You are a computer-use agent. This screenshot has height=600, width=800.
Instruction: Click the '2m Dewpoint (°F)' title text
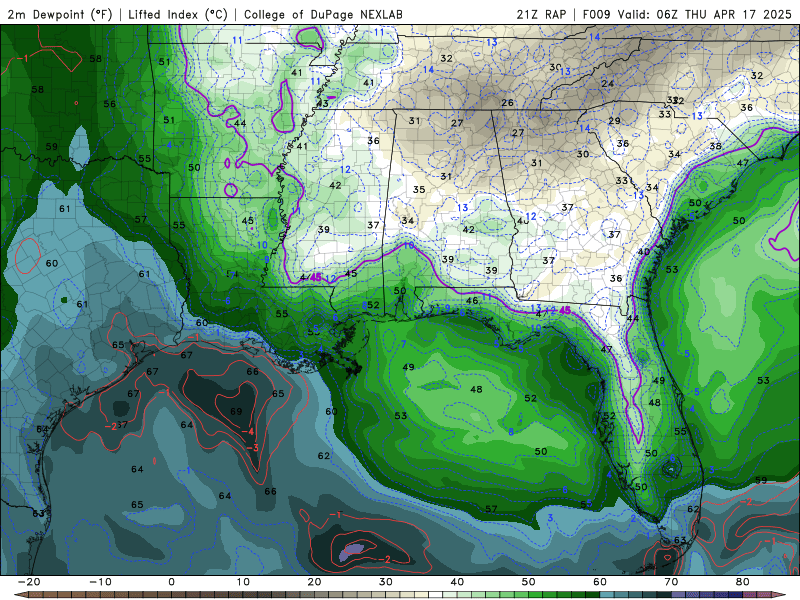60,15
